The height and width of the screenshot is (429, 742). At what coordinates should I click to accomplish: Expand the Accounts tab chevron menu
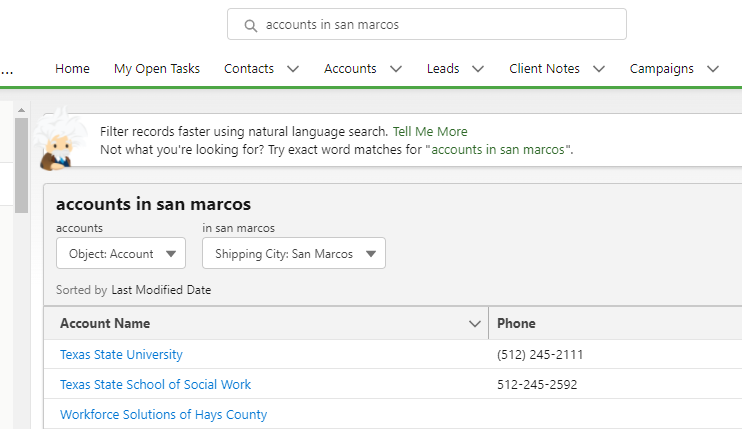tap(396, 69)
